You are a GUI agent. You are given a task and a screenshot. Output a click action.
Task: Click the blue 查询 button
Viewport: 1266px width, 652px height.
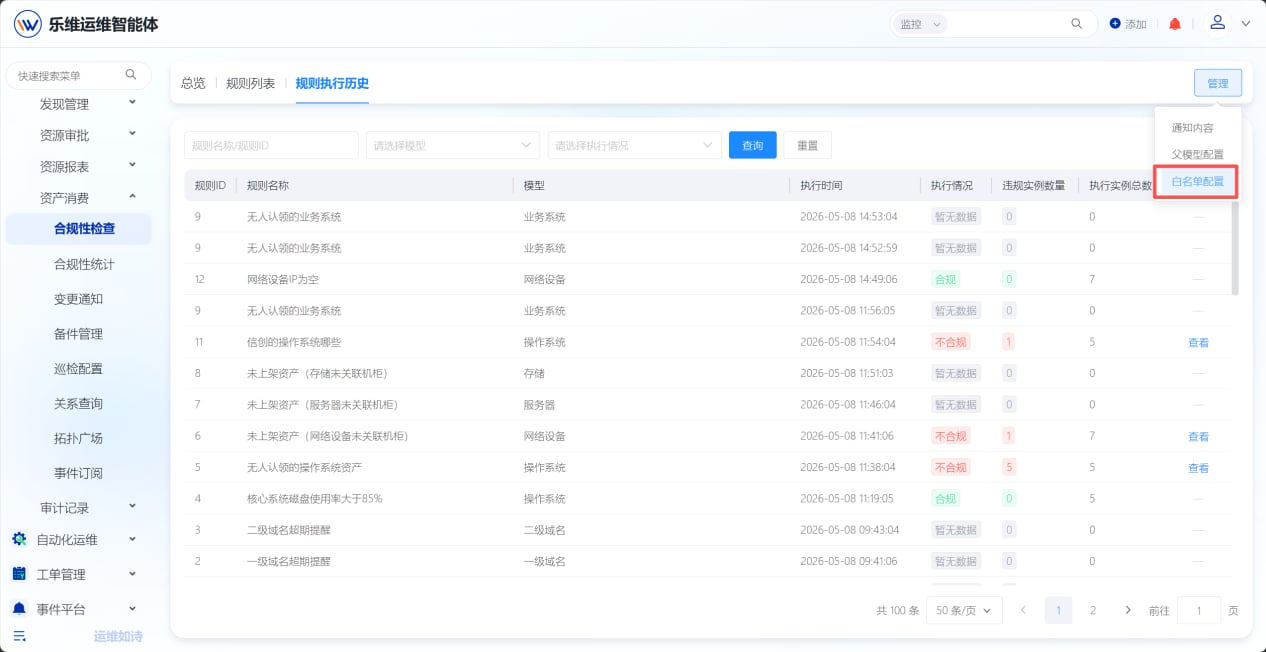753,145
